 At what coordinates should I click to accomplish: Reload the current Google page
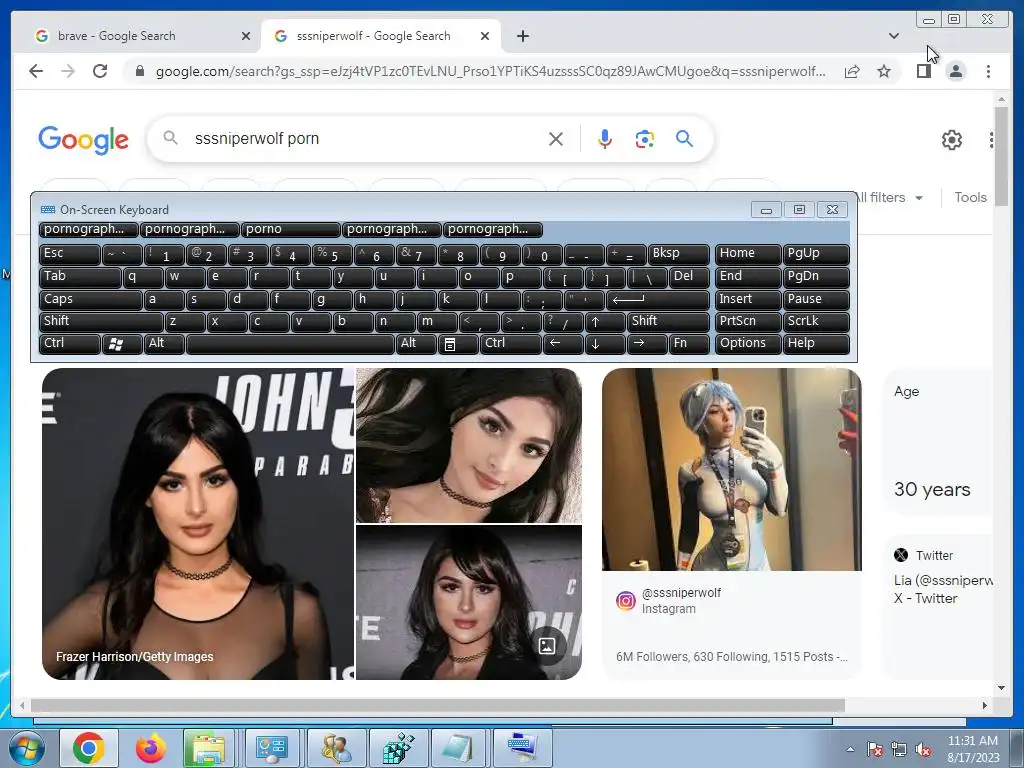(100, 71)
